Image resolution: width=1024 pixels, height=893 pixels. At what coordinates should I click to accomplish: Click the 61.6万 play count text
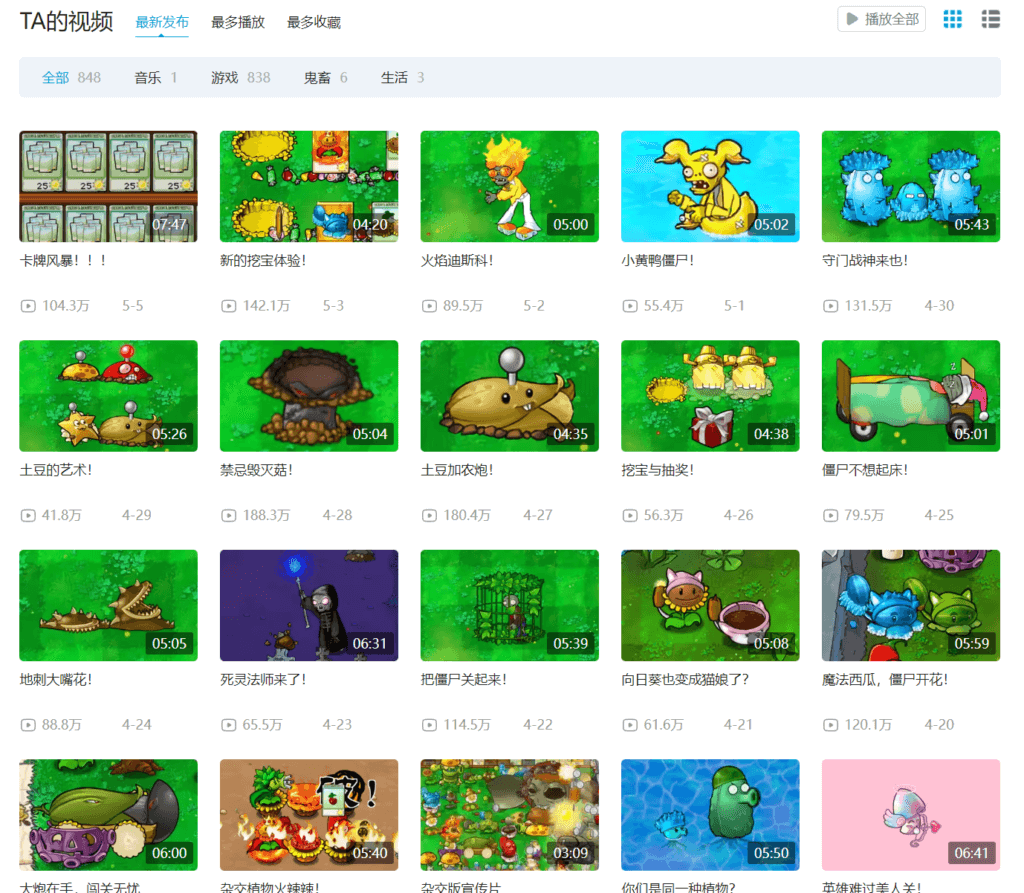pyautogui.click(x=664, y=725)
